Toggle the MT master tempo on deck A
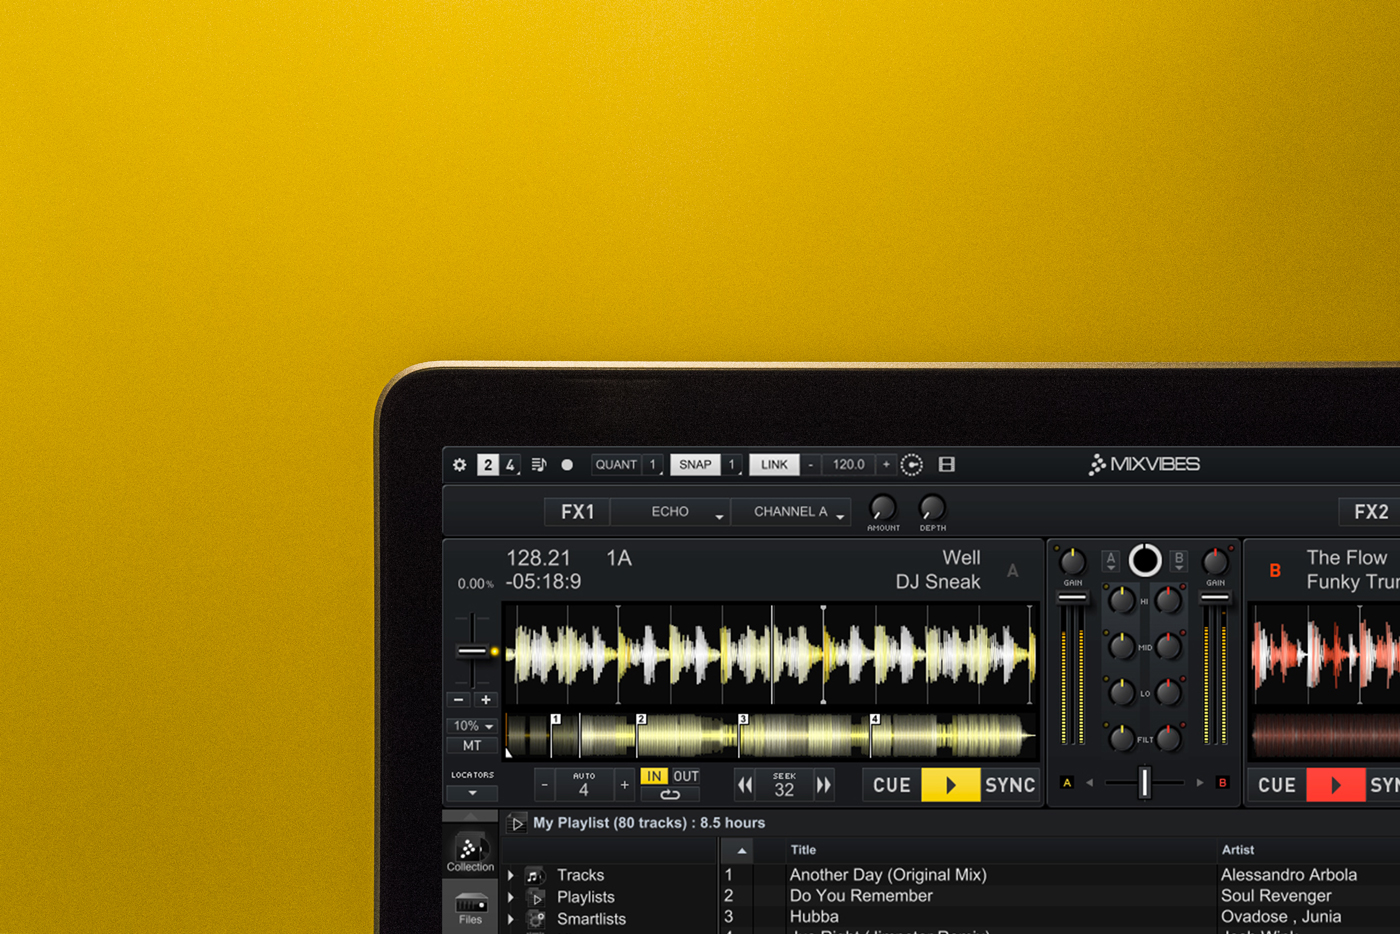 point(472,746)
